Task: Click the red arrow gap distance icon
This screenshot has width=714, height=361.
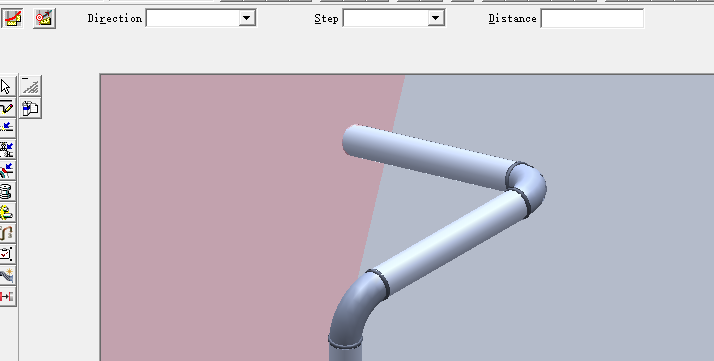Action: 6,296
